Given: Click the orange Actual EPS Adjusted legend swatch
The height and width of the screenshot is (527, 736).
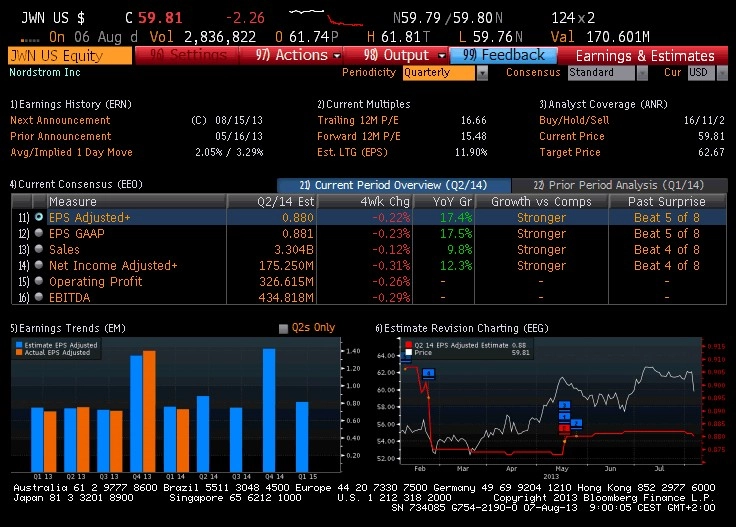Looking at the screenshot, I should 19,352.
